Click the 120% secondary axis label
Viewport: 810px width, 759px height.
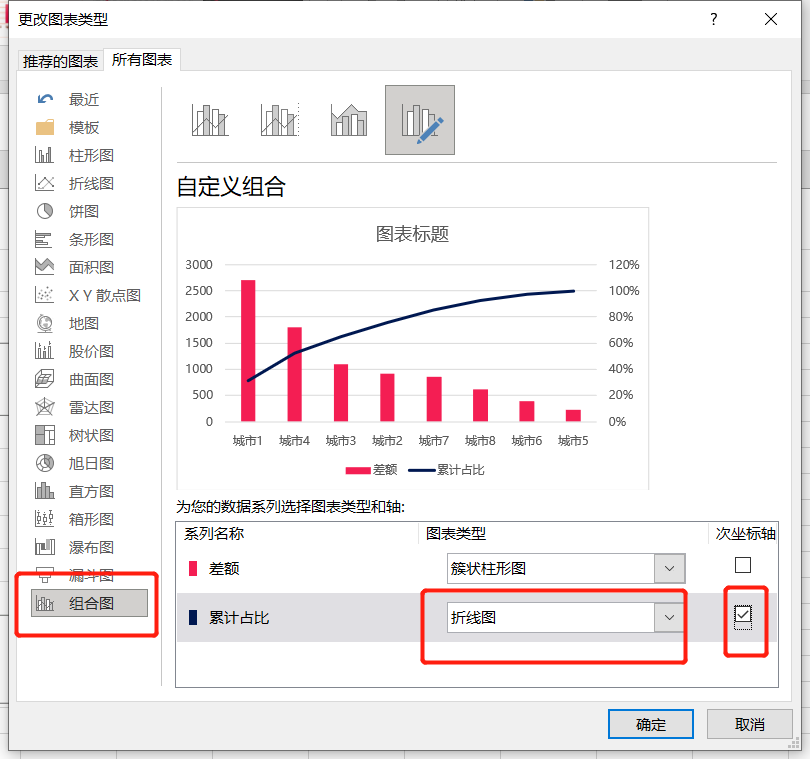(624, 265)
